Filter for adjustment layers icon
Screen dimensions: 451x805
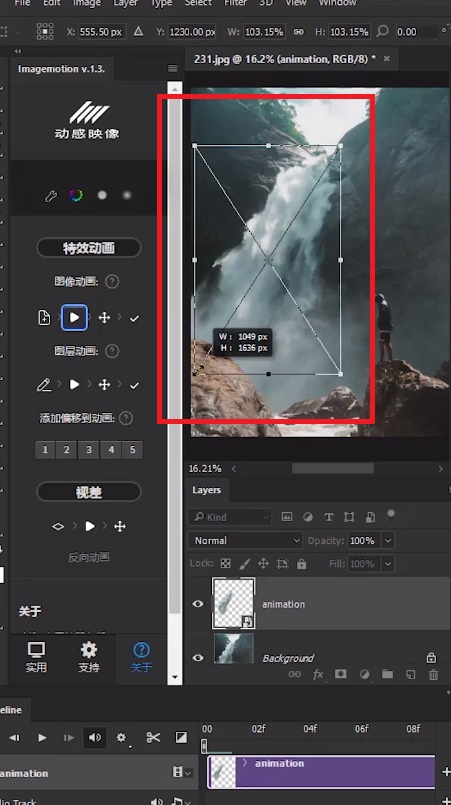(308, 517)
